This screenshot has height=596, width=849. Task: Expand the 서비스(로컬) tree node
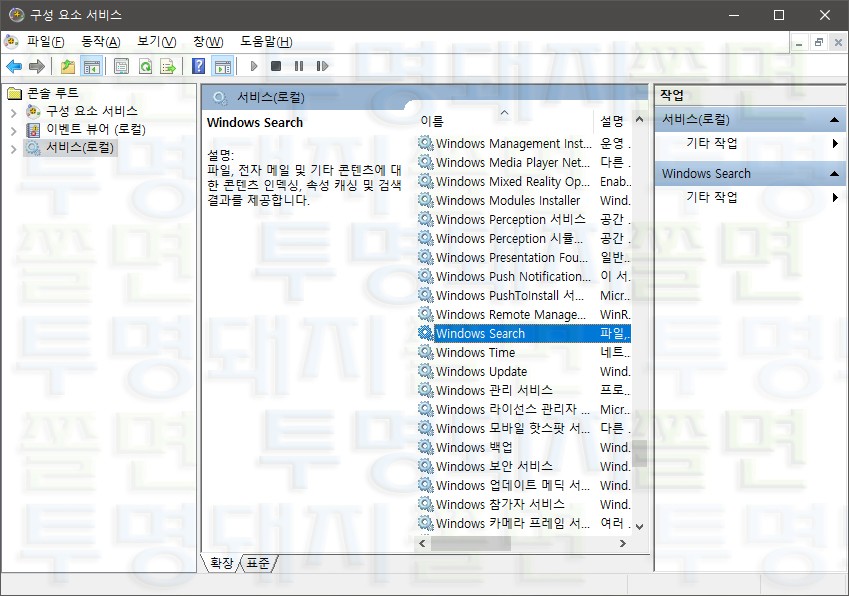(14, 149)
